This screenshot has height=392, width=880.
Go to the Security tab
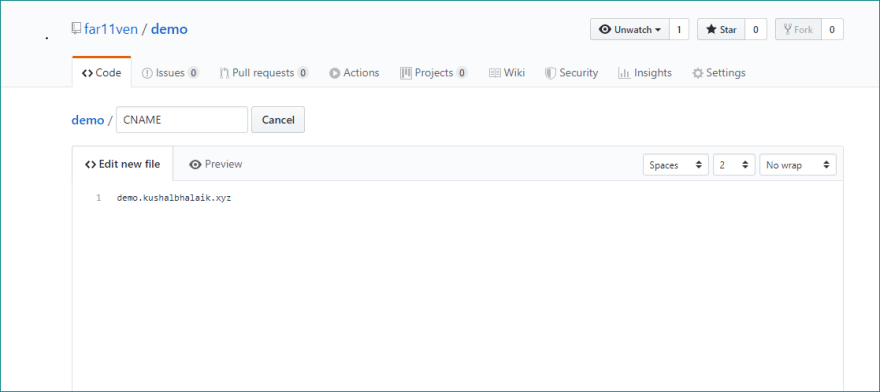click(x=571, y=72)
